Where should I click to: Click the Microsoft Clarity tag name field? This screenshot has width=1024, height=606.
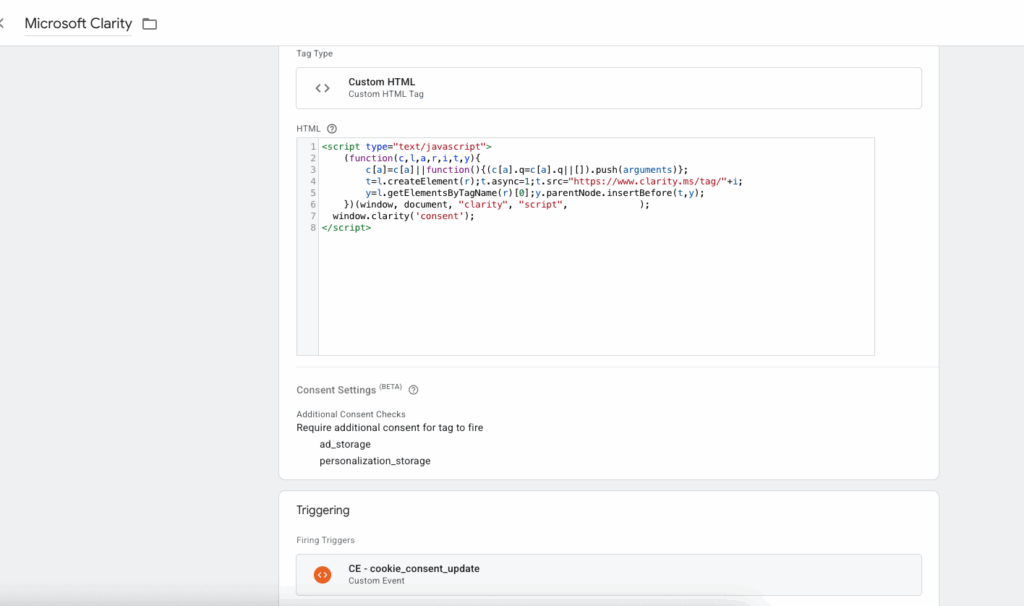[x=78, y=24]
